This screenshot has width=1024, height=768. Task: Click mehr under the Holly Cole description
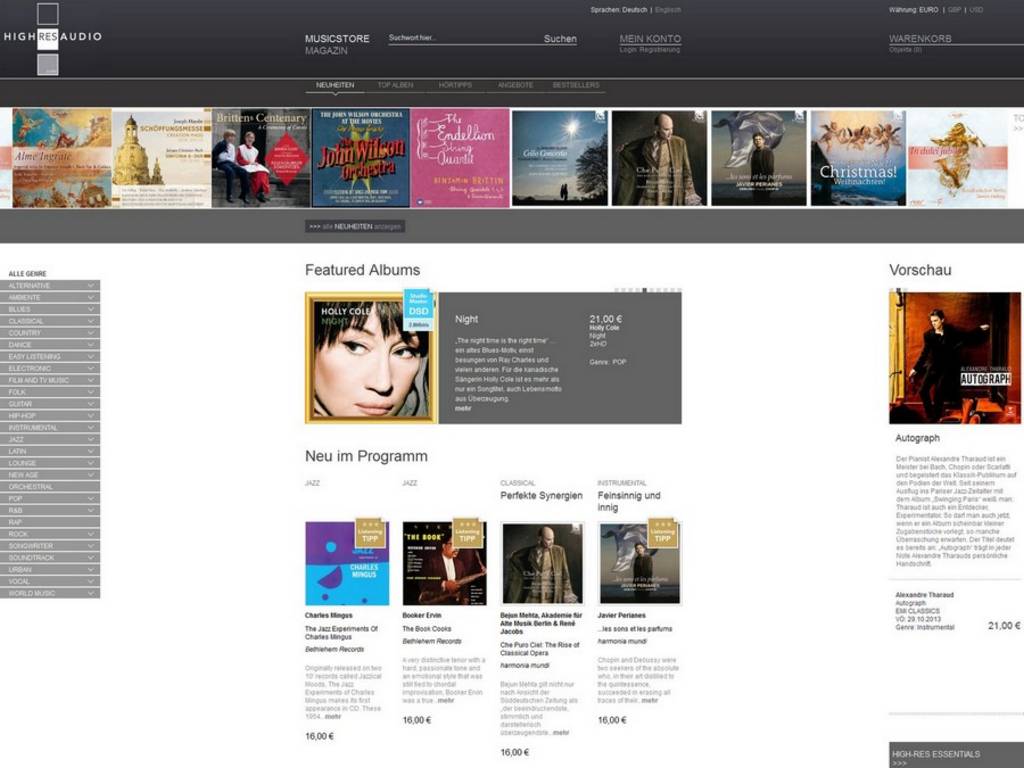(463, 408)
